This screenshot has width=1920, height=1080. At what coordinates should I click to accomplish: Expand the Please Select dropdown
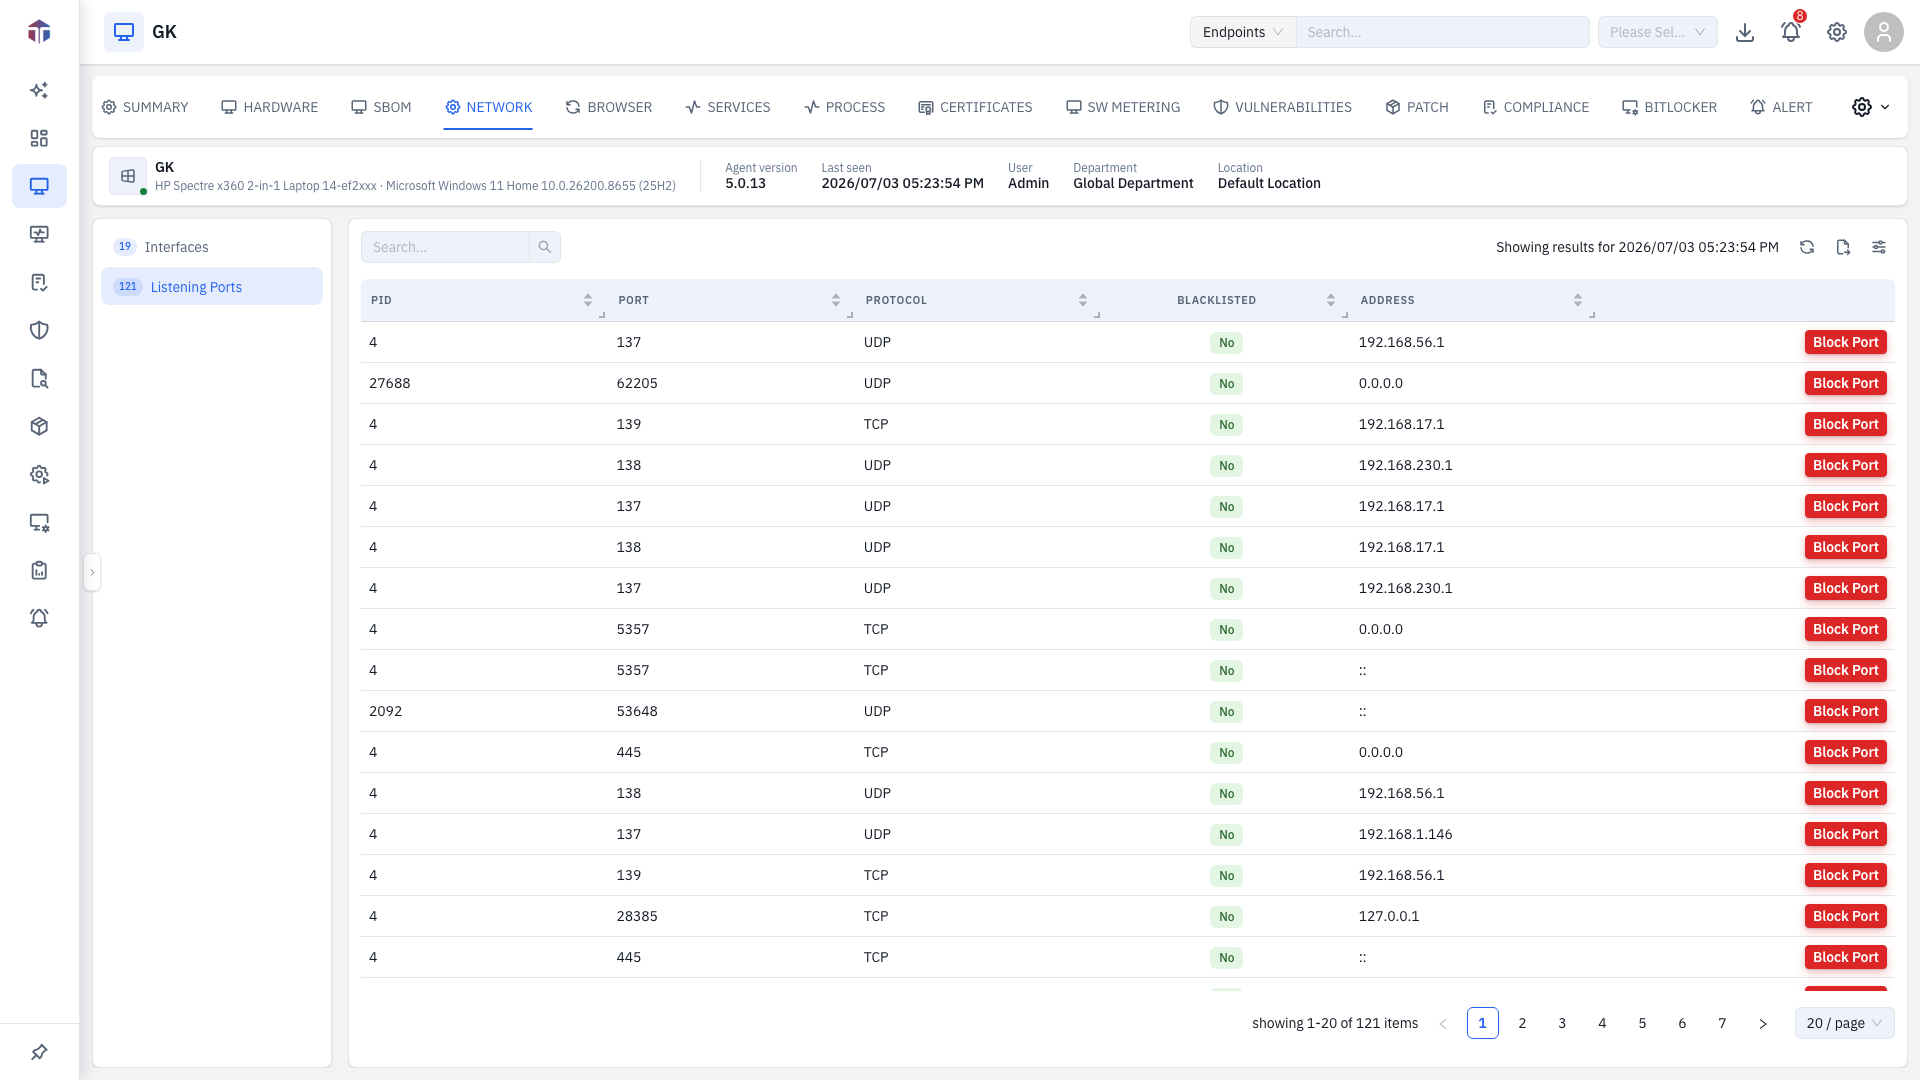(x=1657, y=32)
